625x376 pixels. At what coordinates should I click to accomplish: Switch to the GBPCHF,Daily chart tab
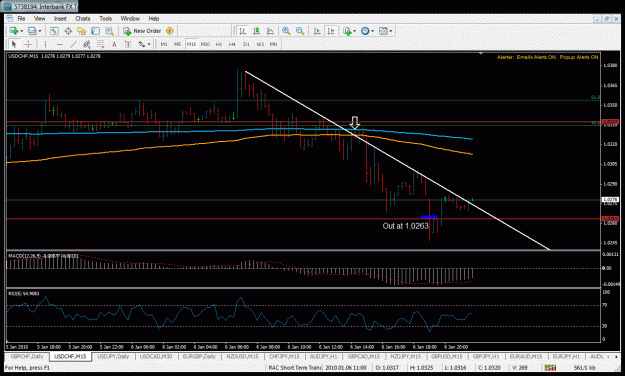coord(27,356)
